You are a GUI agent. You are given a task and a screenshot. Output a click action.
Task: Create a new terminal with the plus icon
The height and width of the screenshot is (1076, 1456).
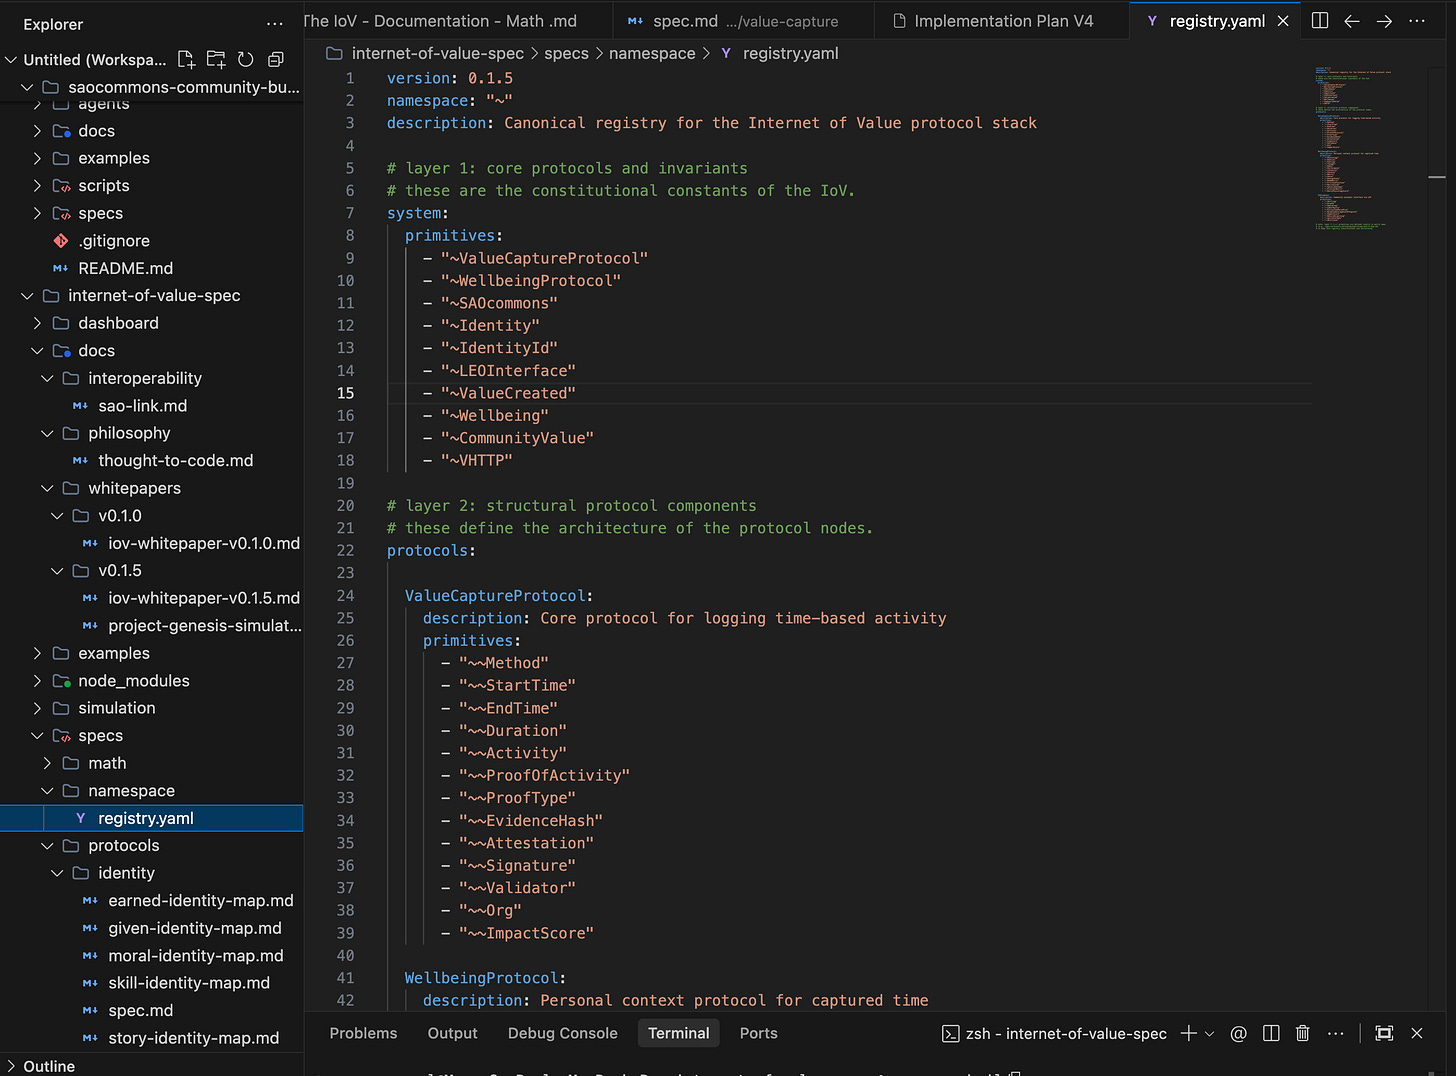click(1188, 1033)
